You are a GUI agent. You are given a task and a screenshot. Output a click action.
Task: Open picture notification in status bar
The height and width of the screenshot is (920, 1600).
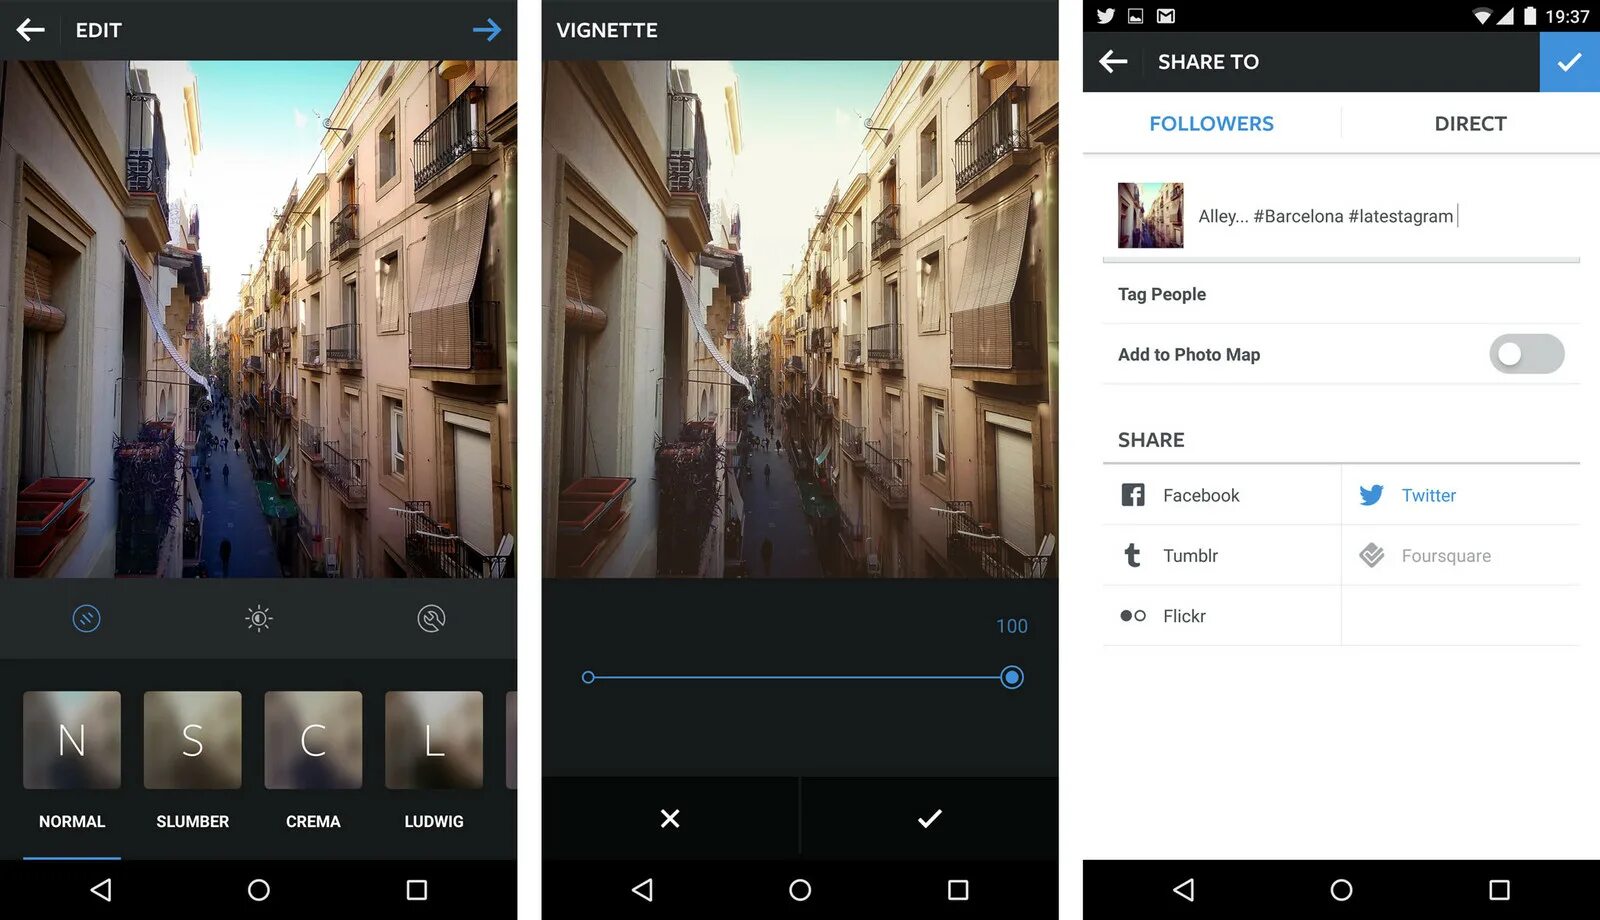[x=1135, y=16]
